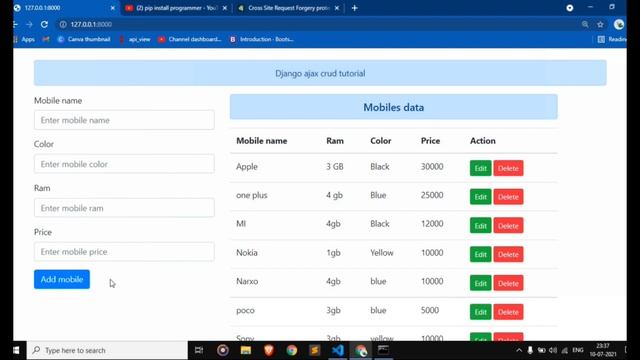This screenshot has width=640, height=360.
Task: Open Task View on the taskbar
Action: pos(199,350)
